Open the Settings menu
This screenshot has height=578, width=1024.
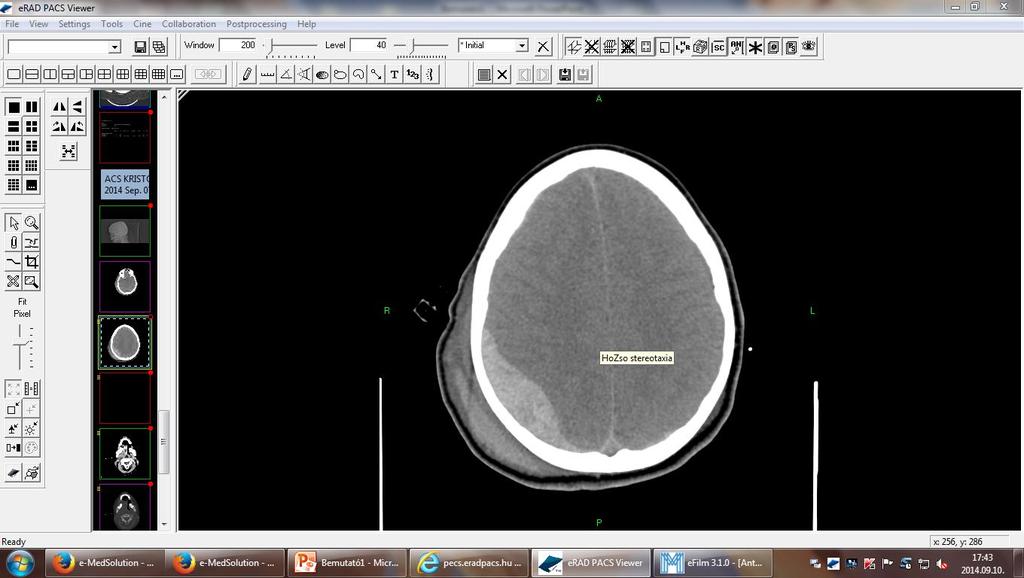74,24
